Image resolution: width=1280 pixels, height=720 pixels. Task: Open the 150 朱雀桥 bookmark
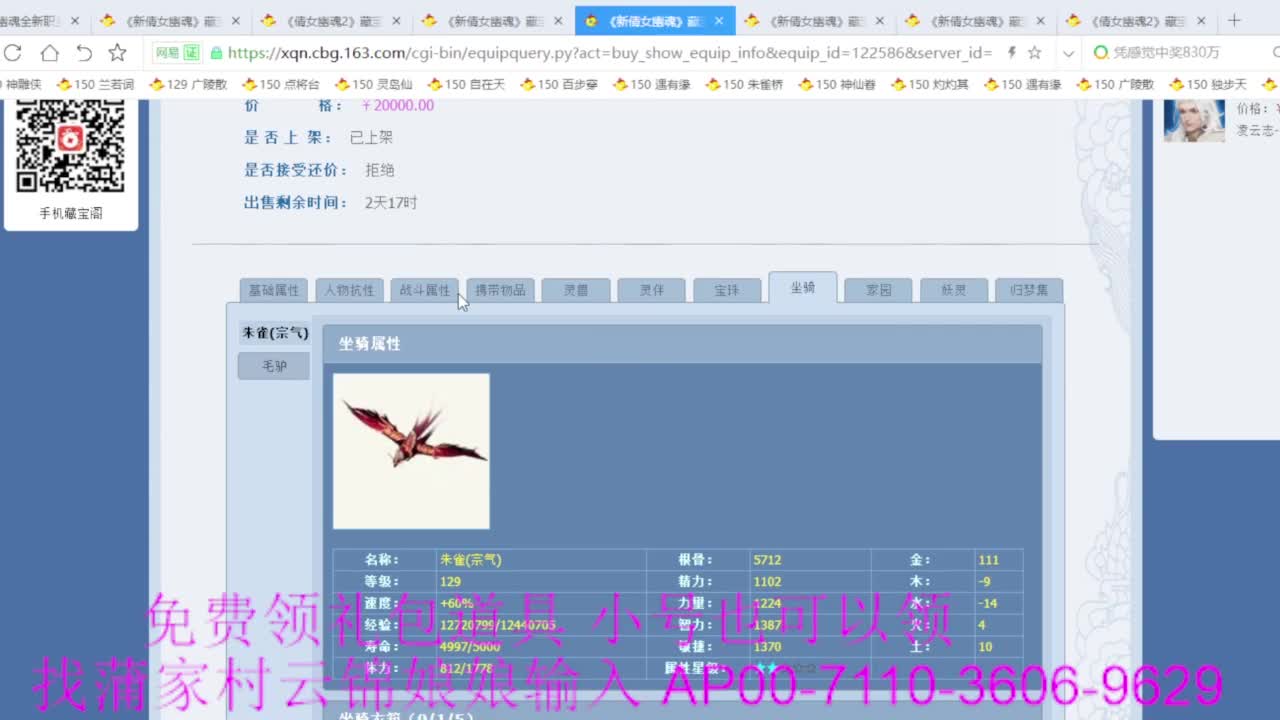point(745,85)
